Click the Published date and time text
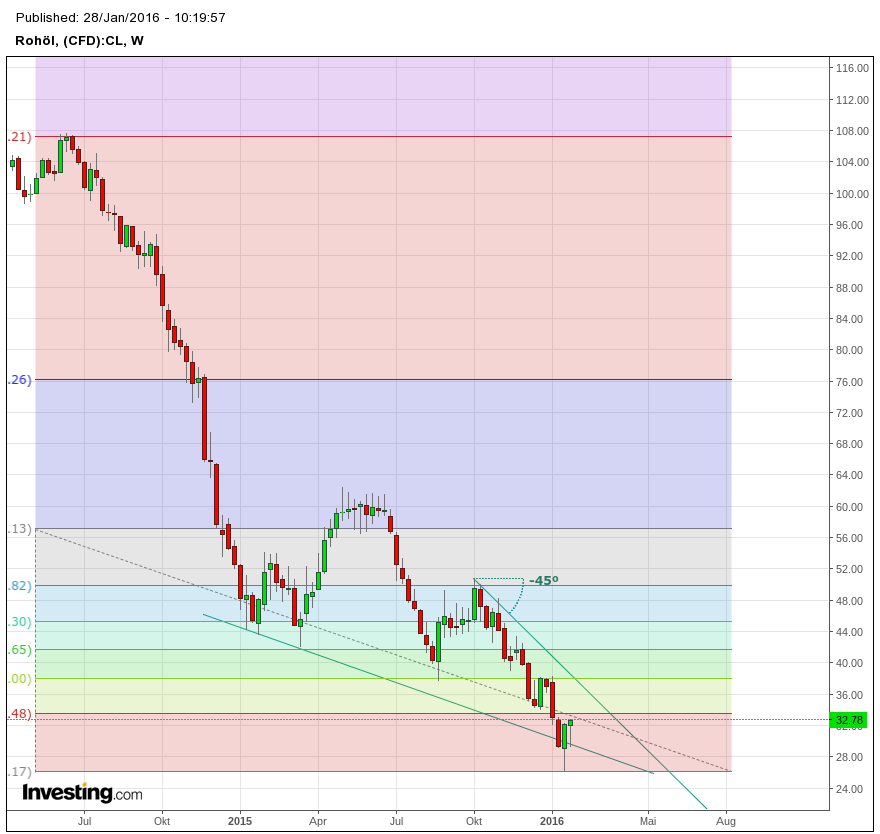 coord(121,17)
